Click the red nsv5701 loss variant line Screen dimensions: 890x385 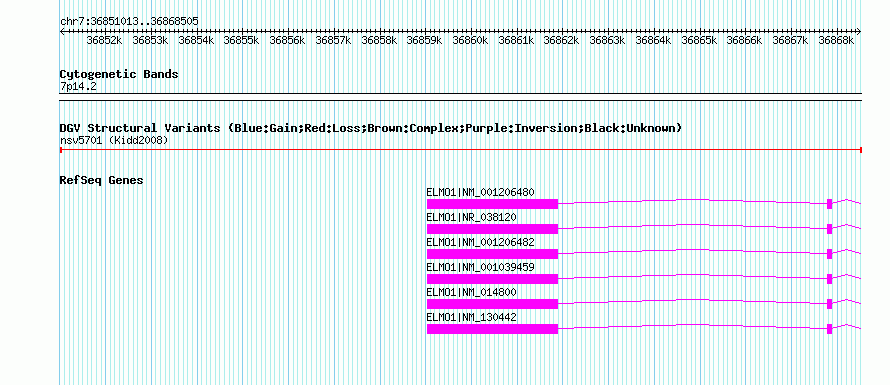pyautogui.click(x=460, y=150)
